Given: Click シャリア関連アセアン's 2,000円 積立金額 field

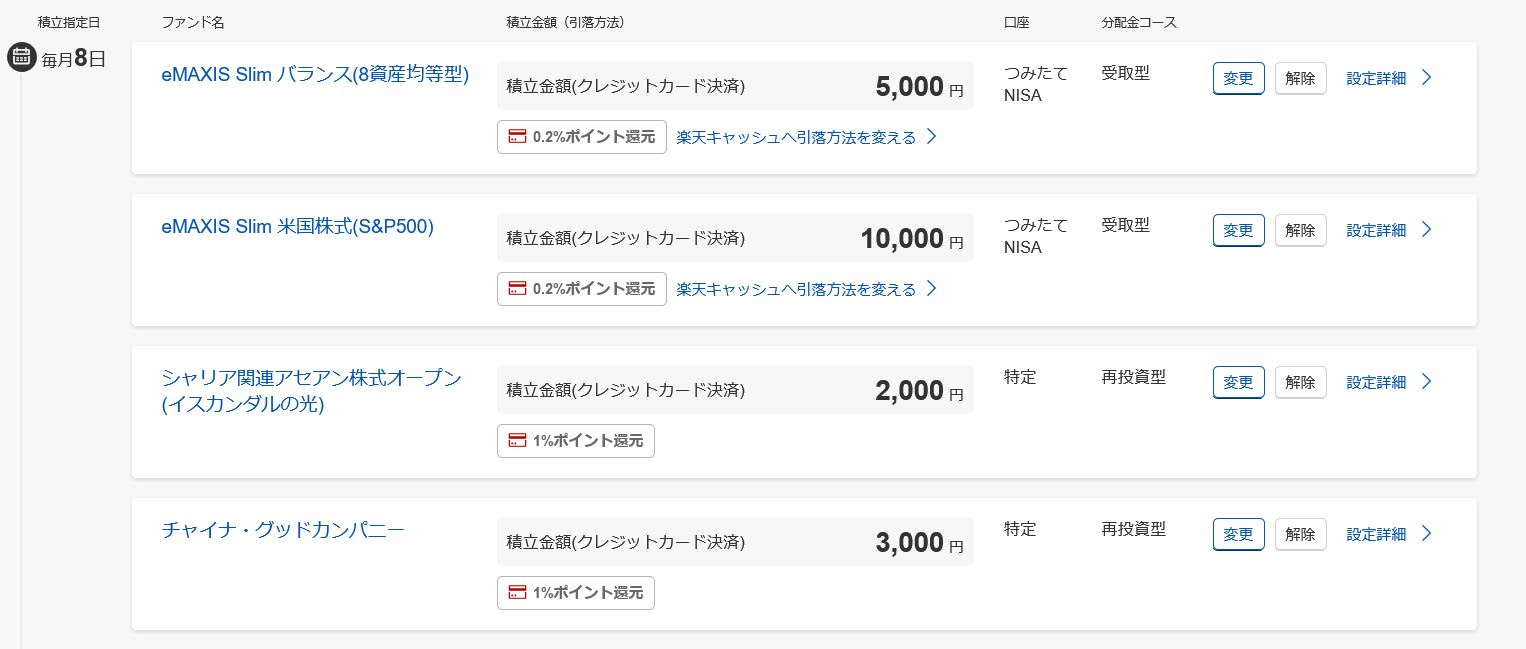Looking at the screenshot, I should tap(736, 390).
